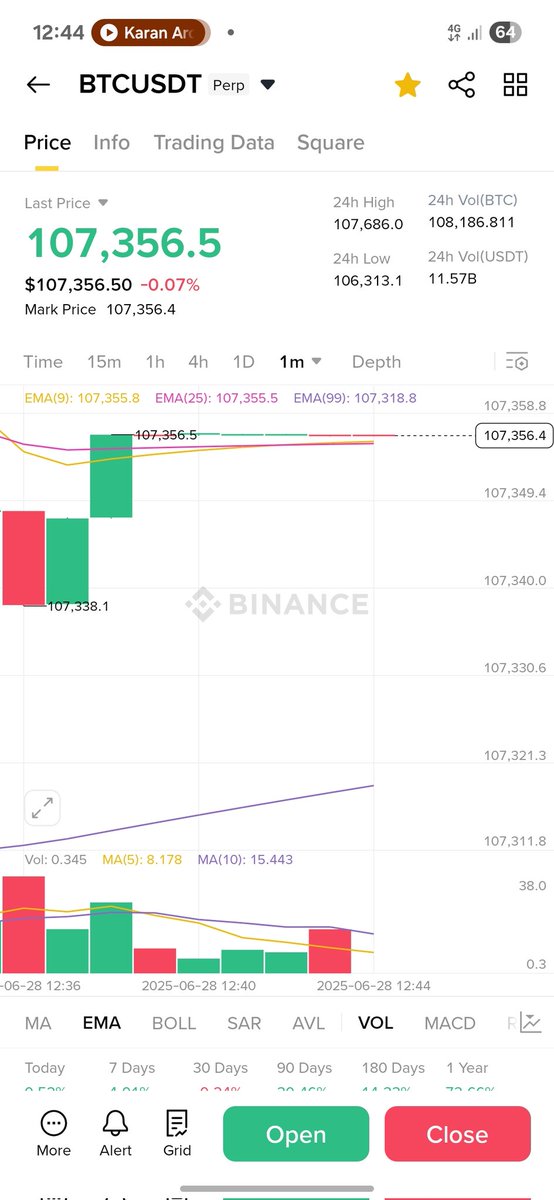The image size is (554, 1200).
Task: Tap the 180 Days performance label
Action: (393, 1068)
